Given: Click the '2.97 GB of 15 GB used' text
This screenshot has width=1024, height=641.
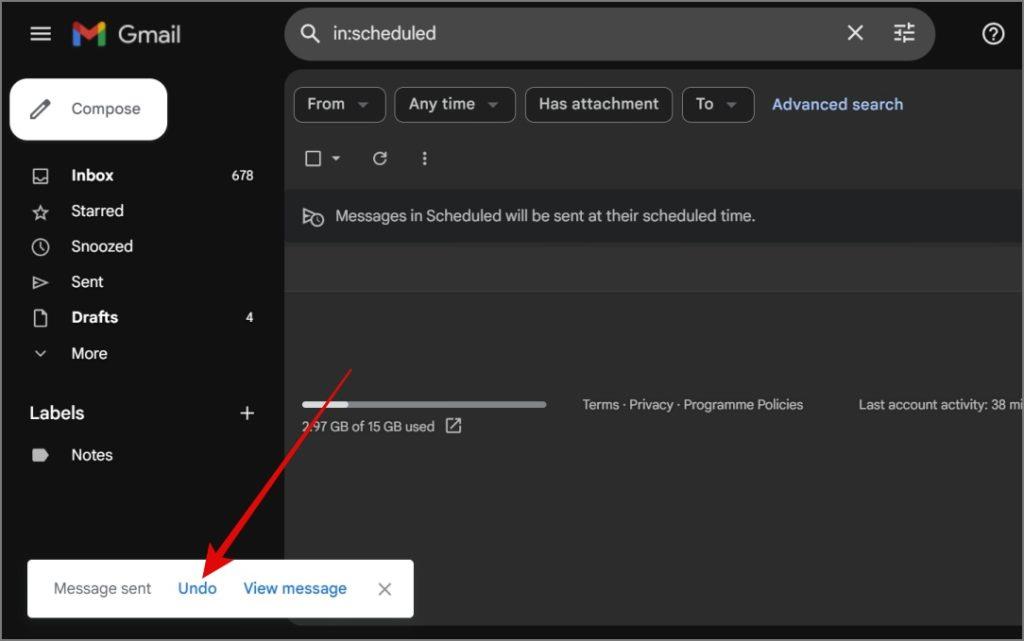Looking at the screenshot, I should 368,427.
